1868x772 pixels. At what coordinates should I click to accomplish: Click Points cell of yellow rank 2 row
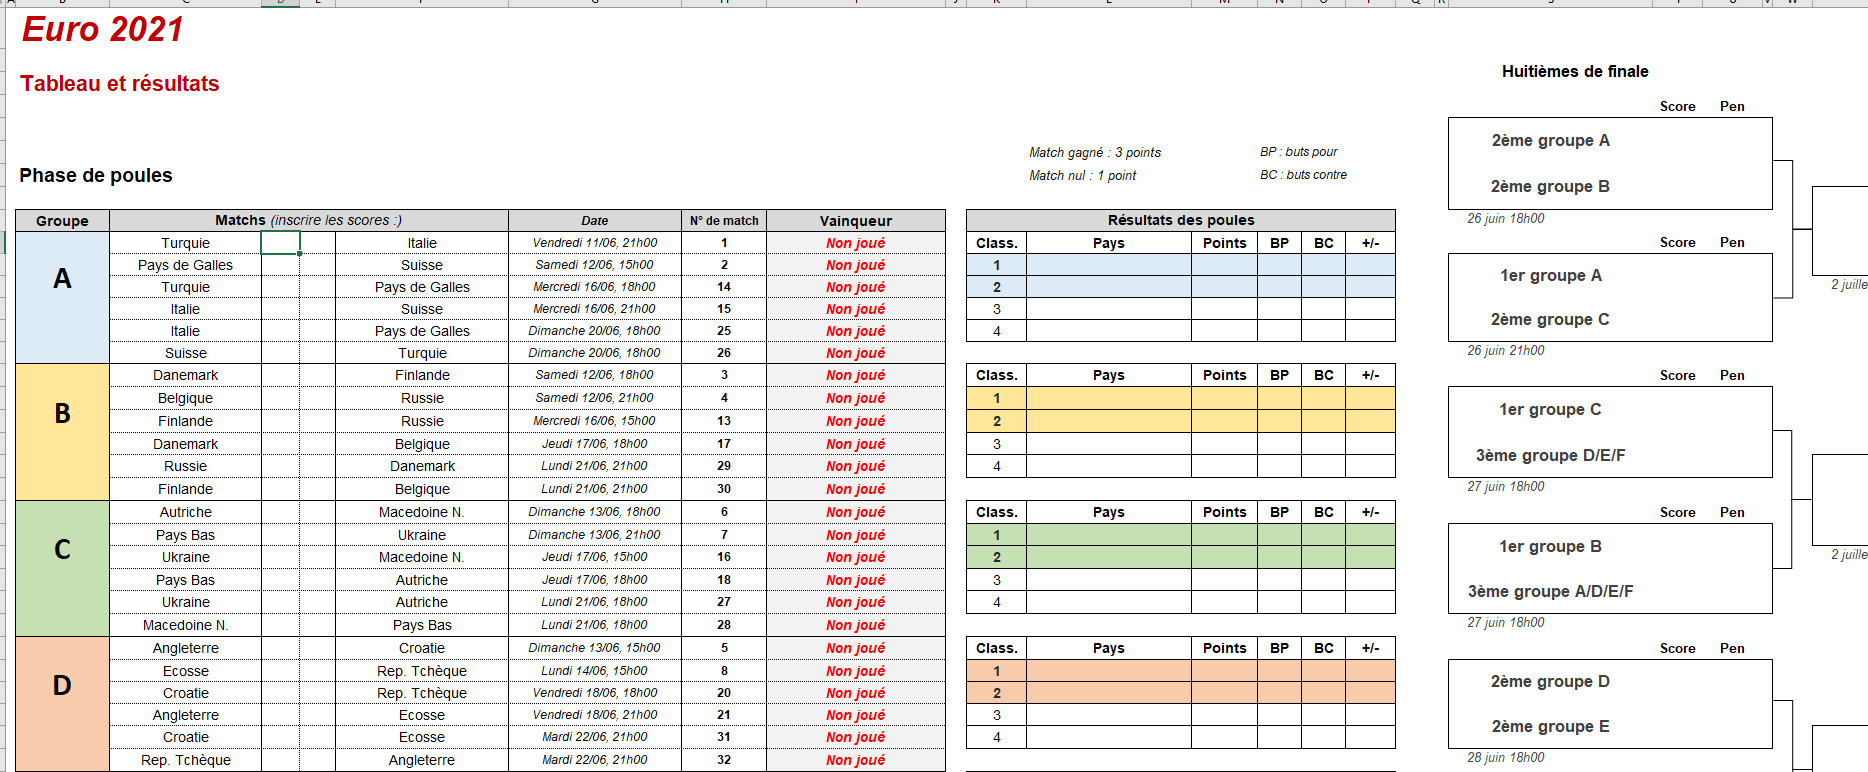pos(1225,421)
